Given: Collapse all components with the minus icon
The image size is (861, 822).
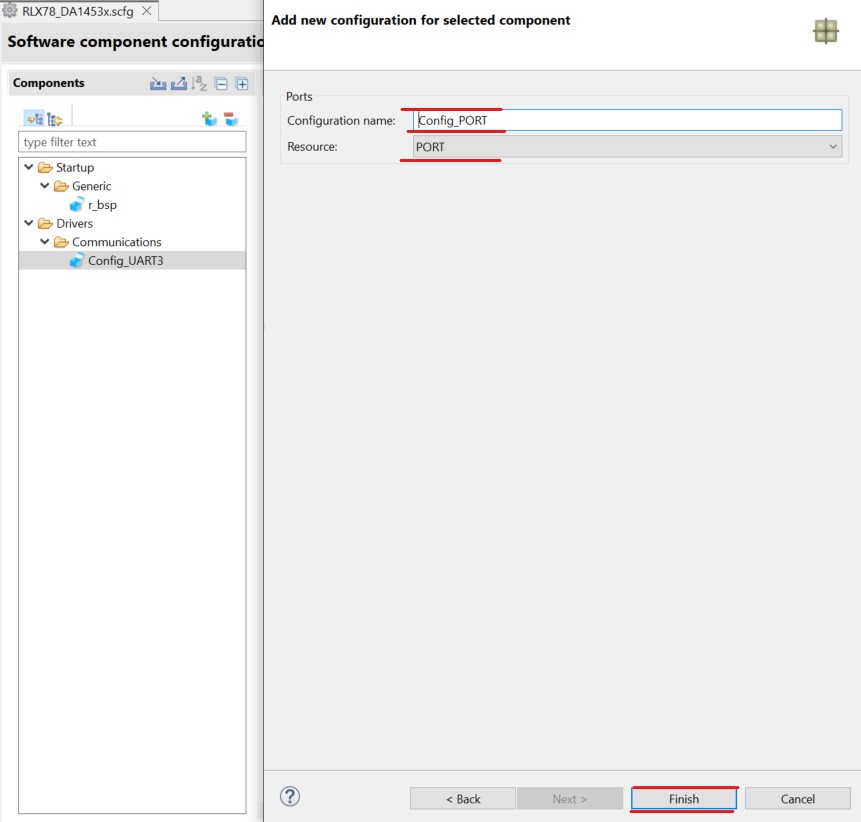Looking at the screenshot, I should tap(221, 84).
